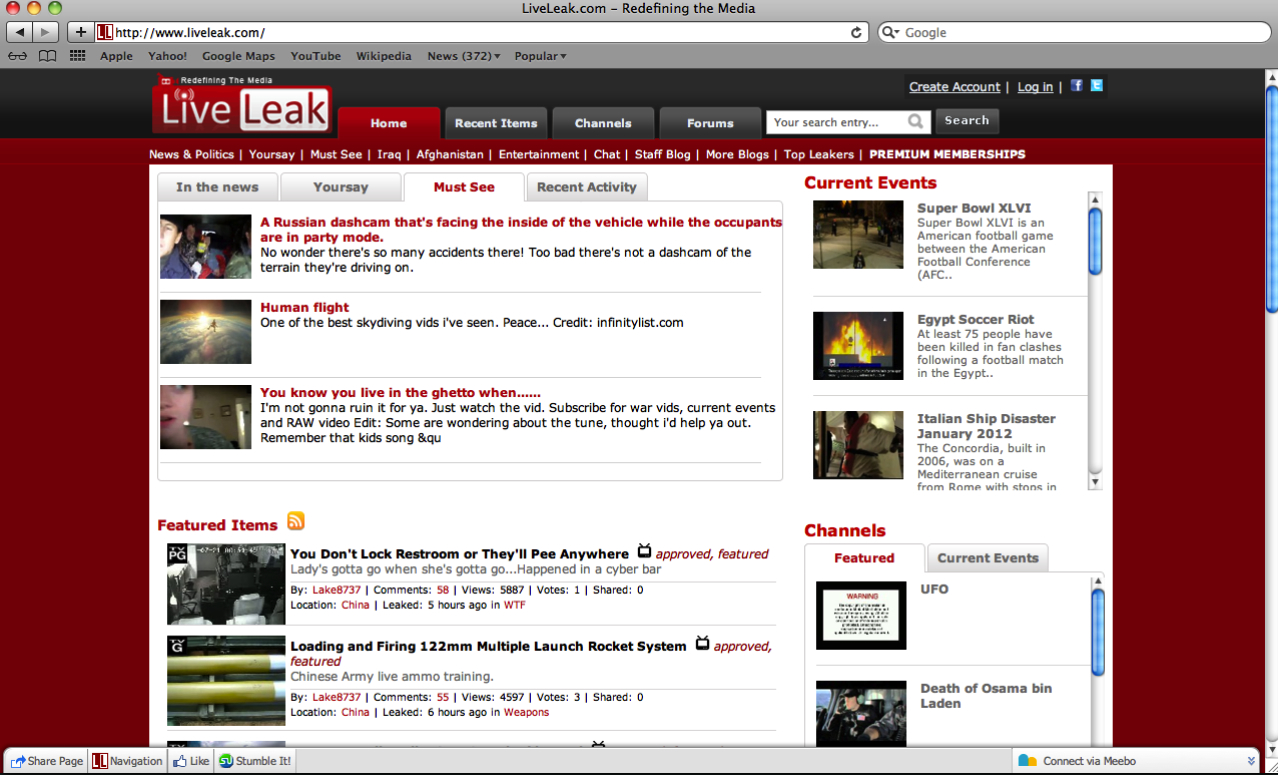Viewport: 1278px width, 775px height.
Task: Open the Human flight video title
Action: (305, 307)
